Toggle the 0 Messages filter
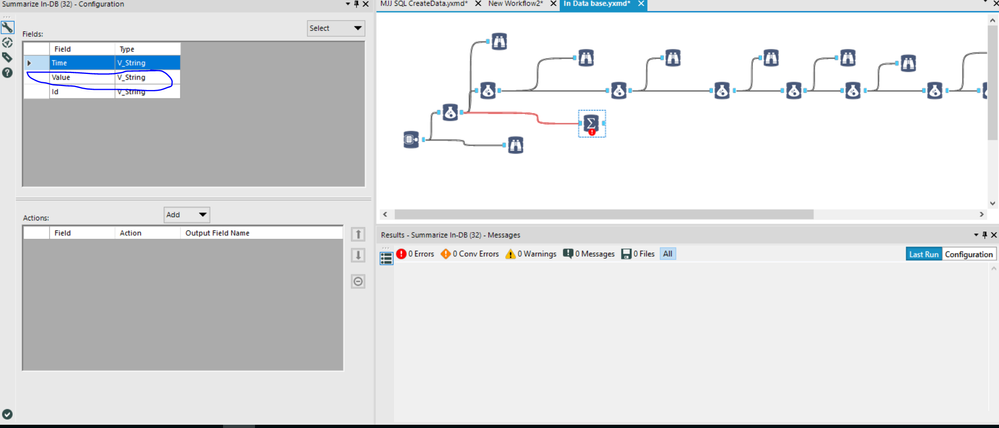 [589, 253]
